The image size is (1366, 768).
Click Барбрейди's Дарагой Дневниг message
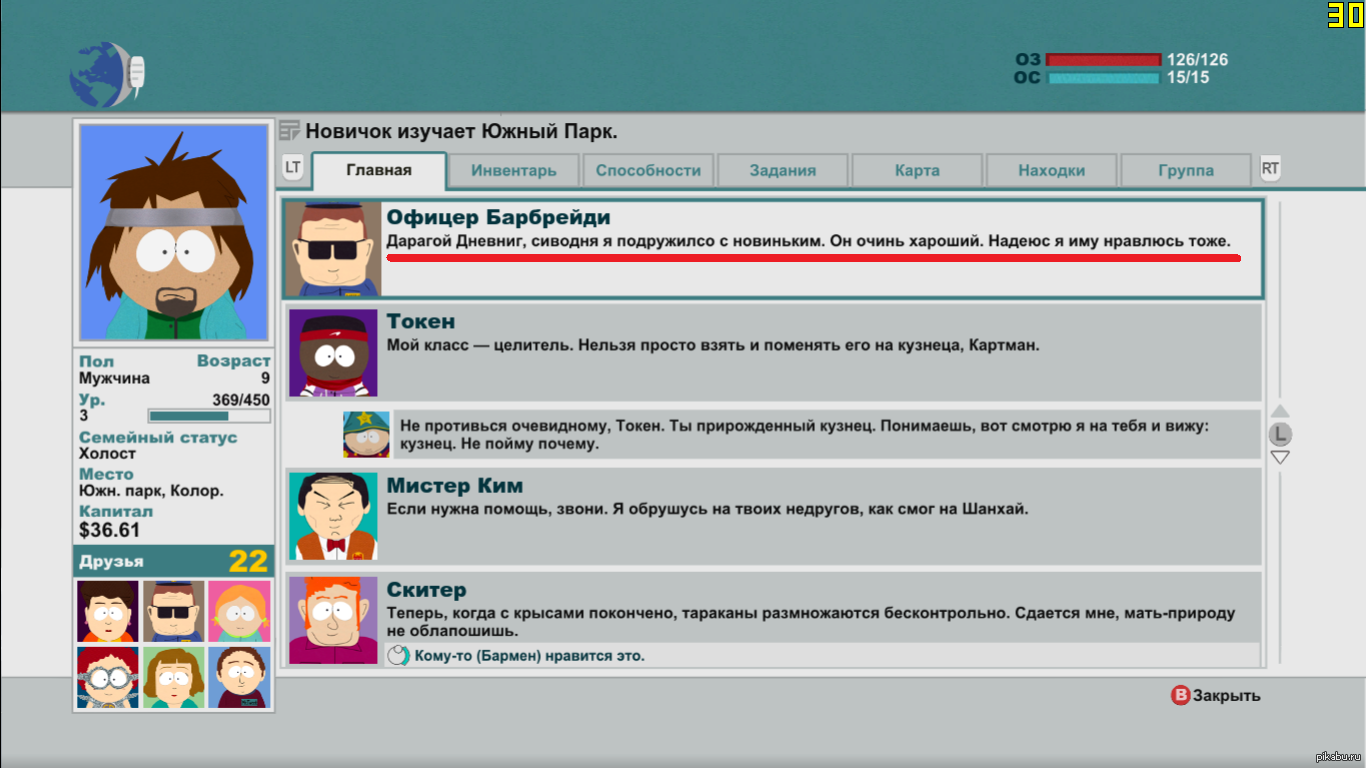[x=809, y=242]
